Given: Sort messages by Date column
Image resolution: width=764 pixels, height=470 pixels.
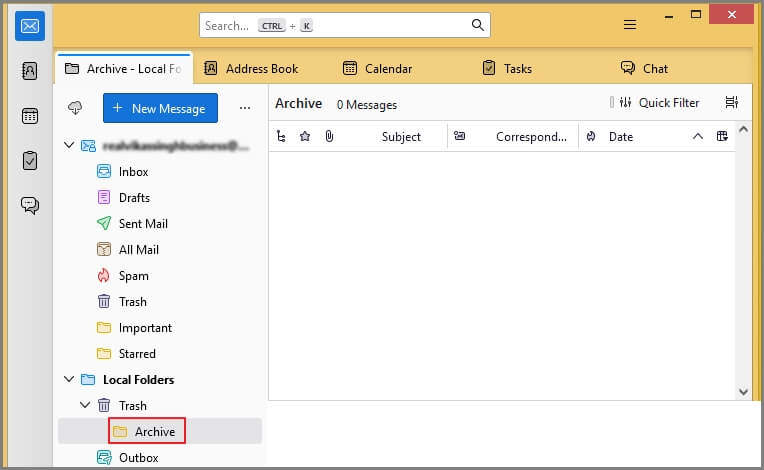Looking at the screenshot, I should (621, 137).
